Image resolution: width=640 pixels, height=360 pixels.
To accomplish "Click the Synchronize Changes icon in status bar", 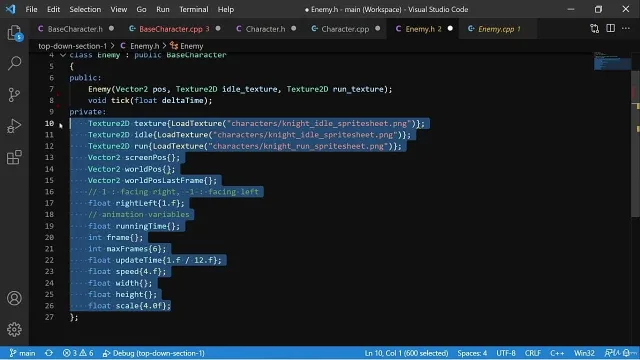I will tap(49, 353).
